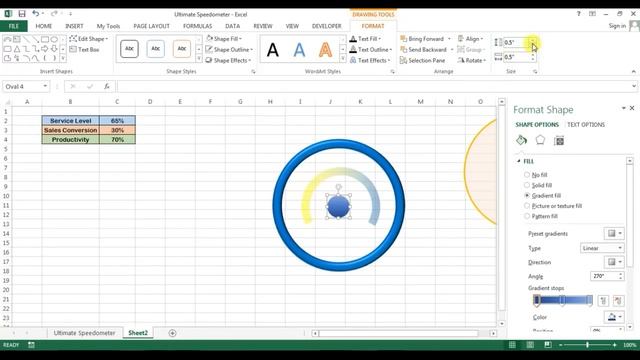Switch to Ultimate Speedometer sheet tab

click(x=84, y=333)
